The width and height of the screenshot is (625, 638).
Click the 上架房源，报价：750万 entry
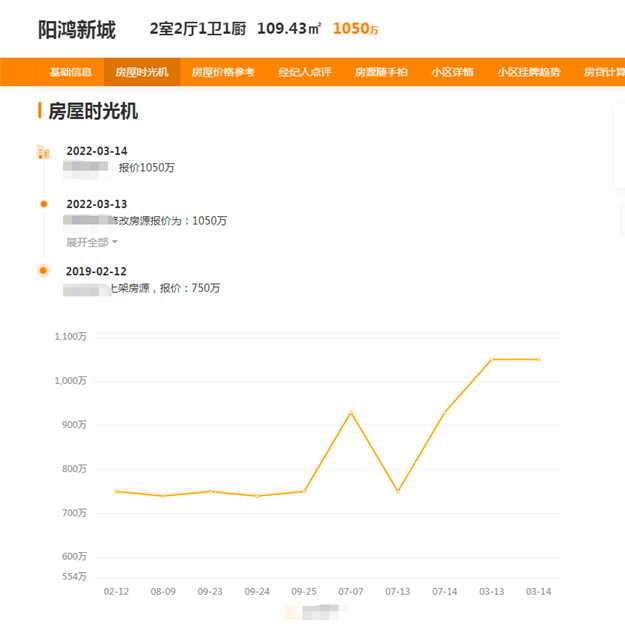(x=165, y=288)
